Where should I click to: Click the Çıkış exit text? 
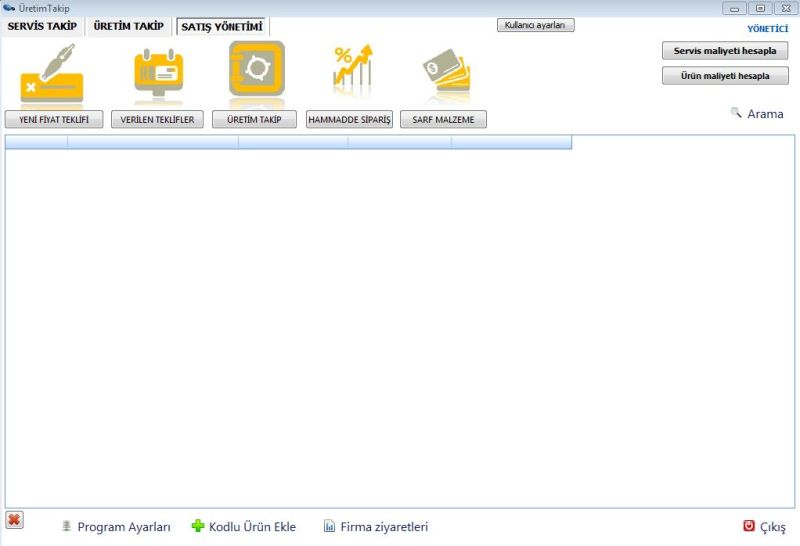773,527
